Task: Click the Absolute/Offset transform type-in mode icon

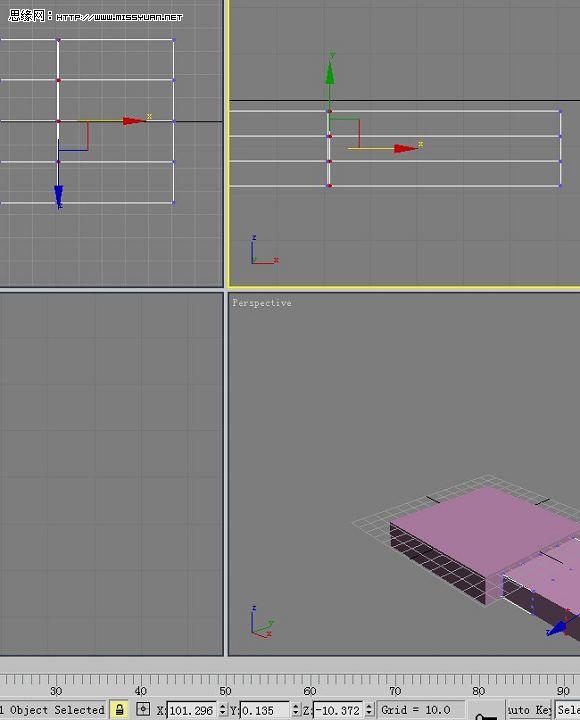Action: (x=143, y=709)
